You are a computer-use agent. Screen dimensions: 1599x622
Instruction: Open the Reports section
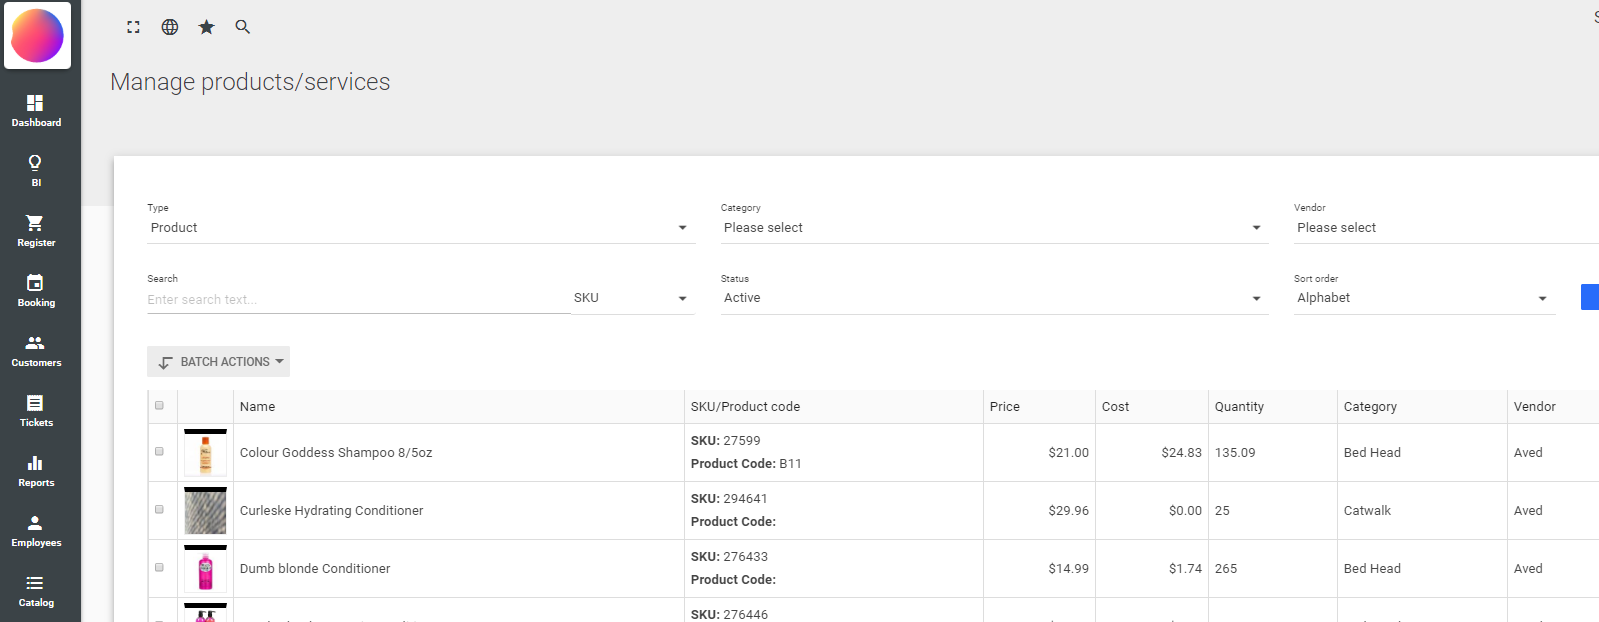[x=36, y=470]
